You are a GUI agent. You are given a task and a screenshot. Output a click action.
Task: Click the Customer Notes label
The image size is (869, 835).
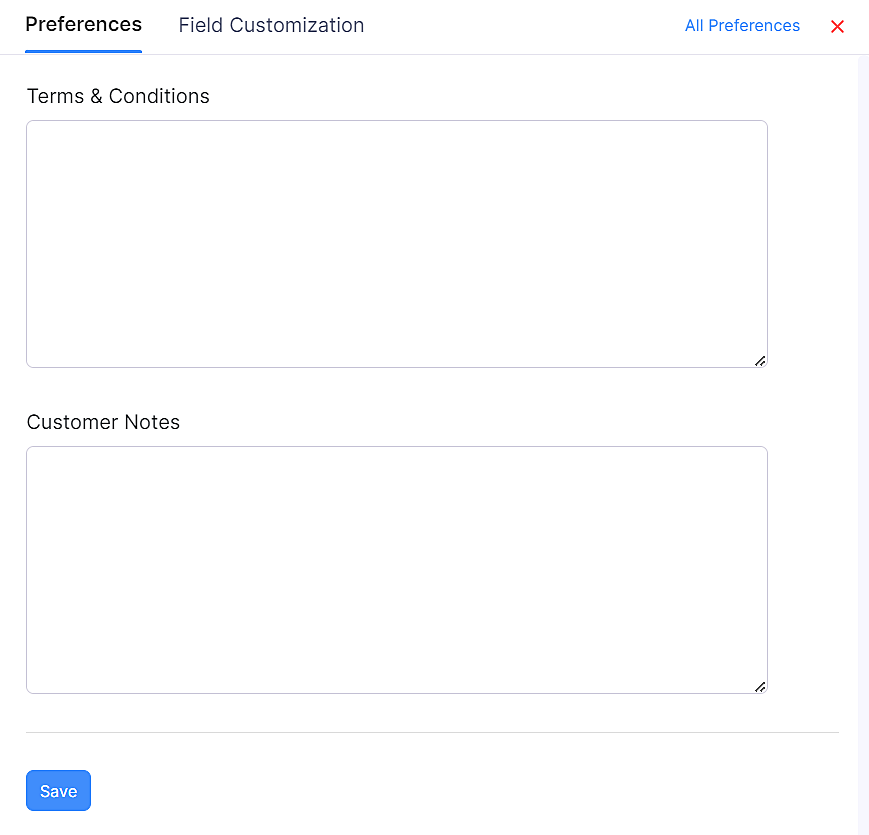(103, 422)
